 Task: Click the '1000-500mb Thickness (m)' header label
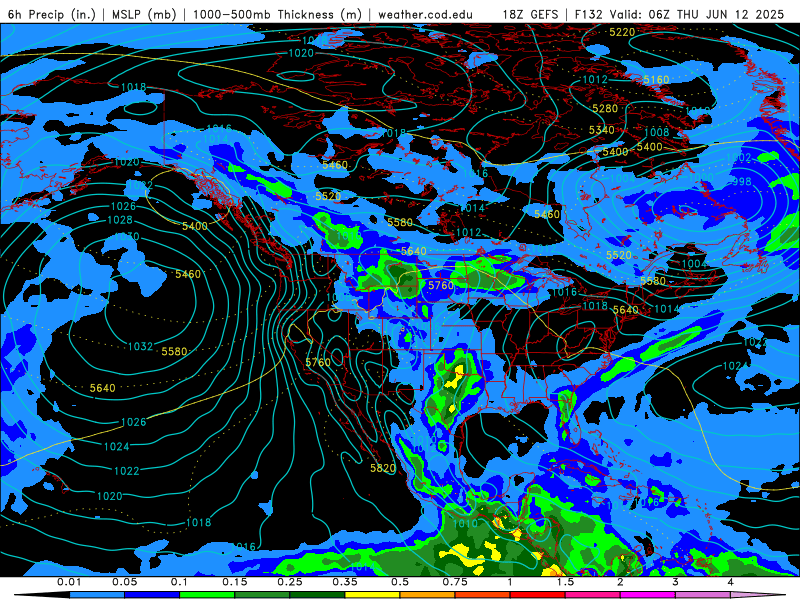pos(277,14)
